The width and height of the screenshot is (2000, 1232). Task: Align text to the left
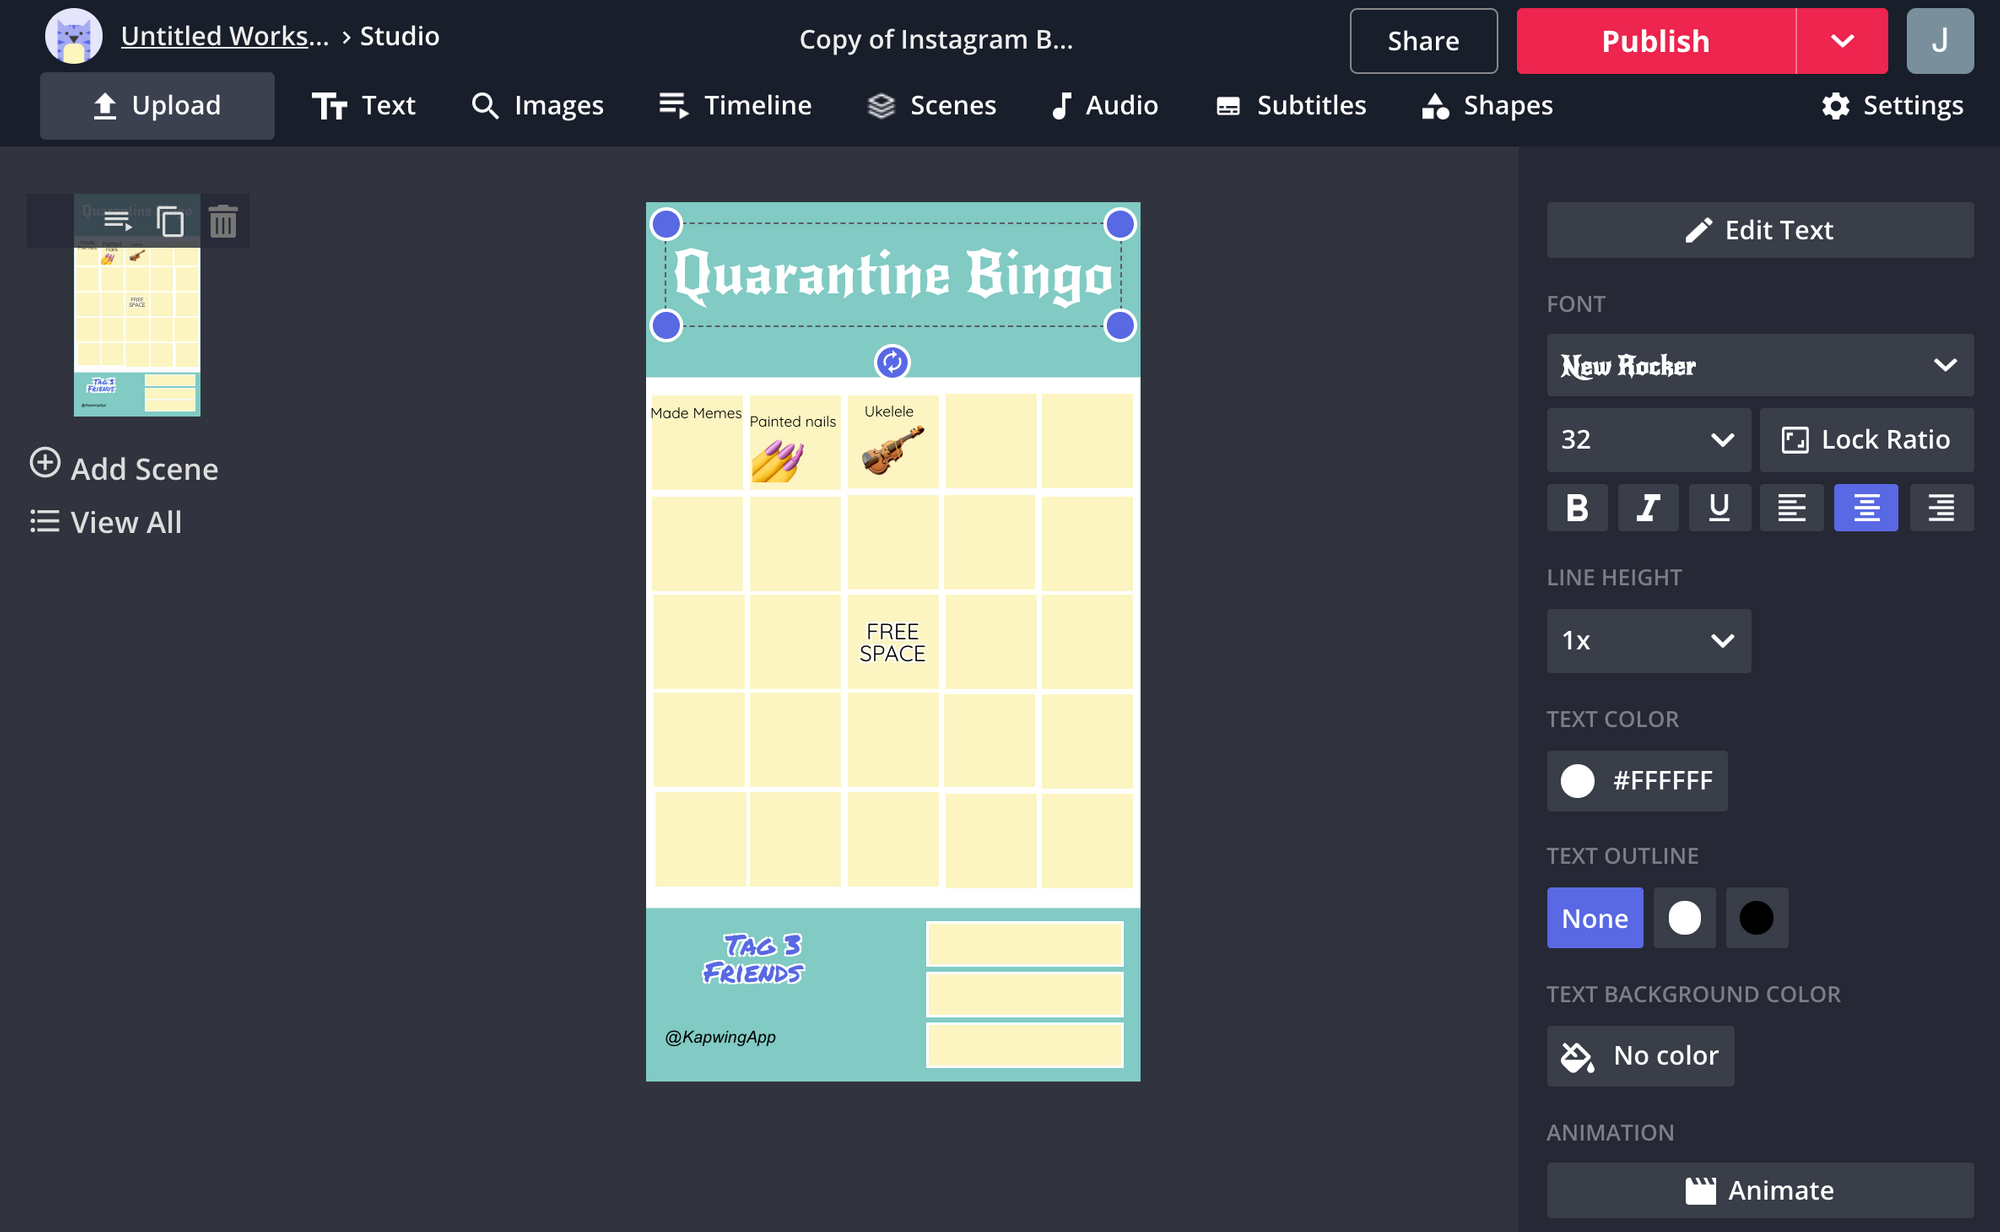[1791, 508]
